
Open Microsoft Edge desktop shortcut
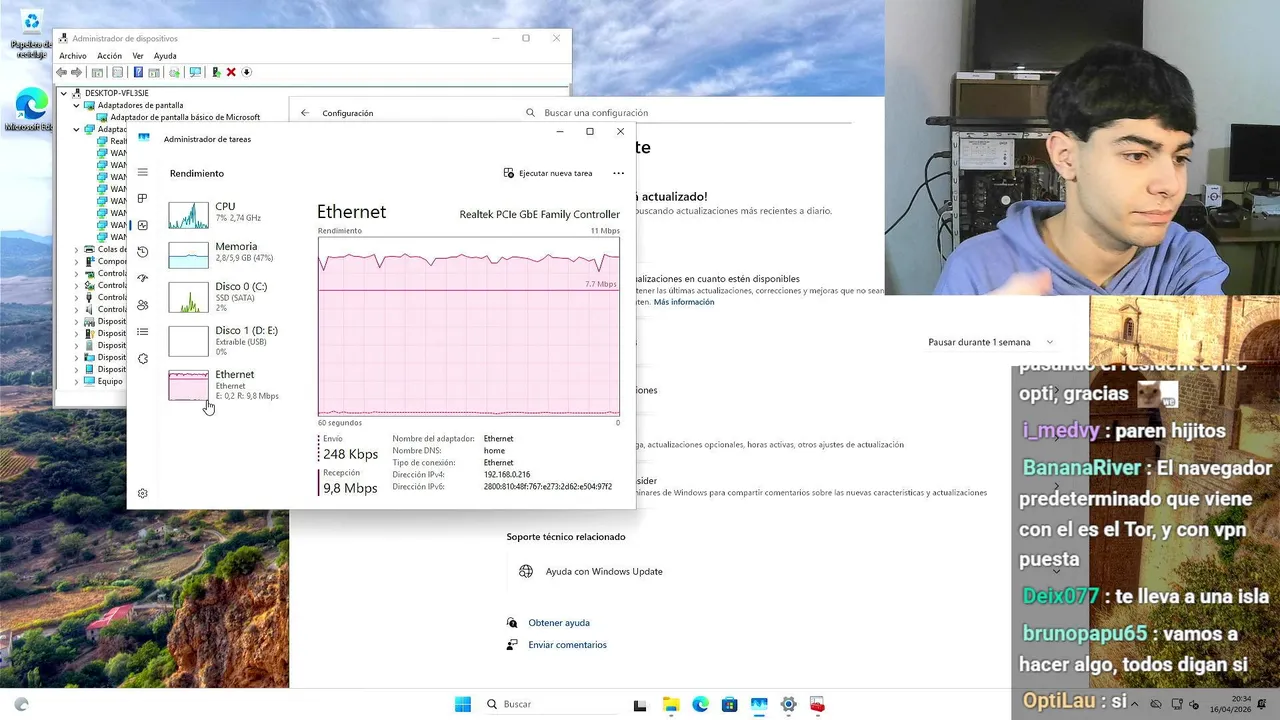[30, 110]
